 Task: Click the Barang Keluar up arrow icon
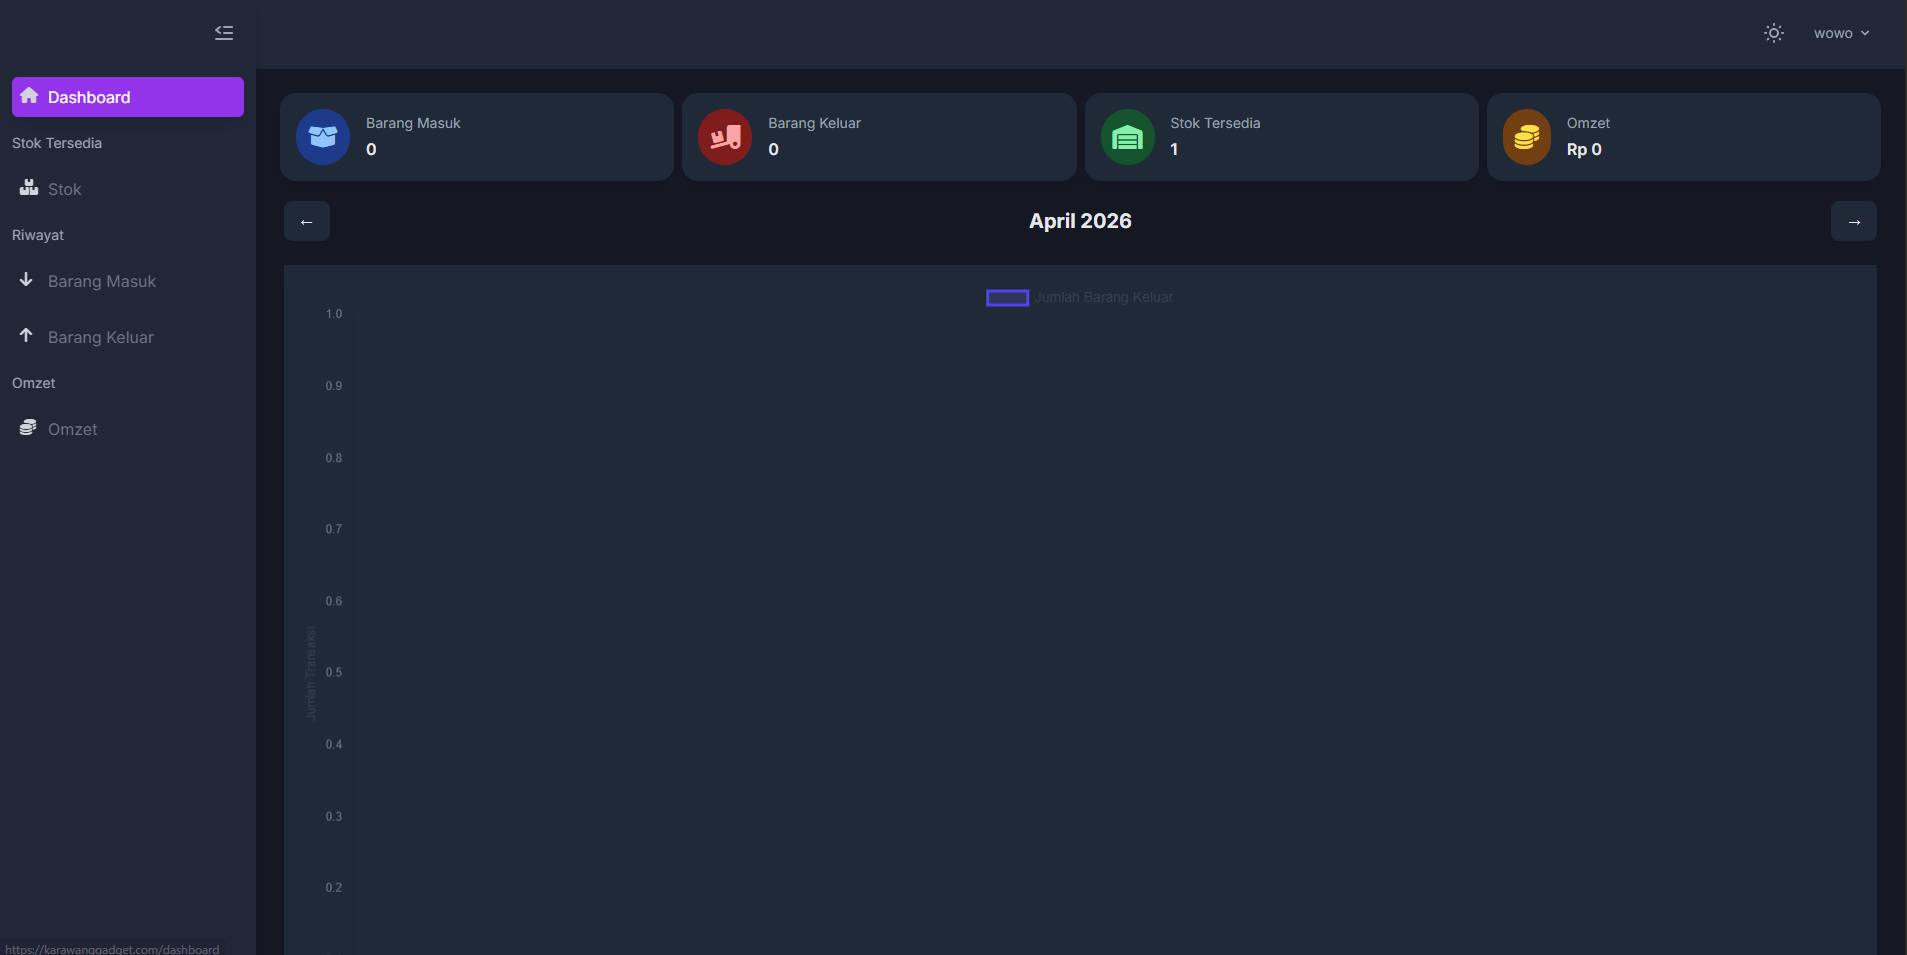tap(27, 336)
